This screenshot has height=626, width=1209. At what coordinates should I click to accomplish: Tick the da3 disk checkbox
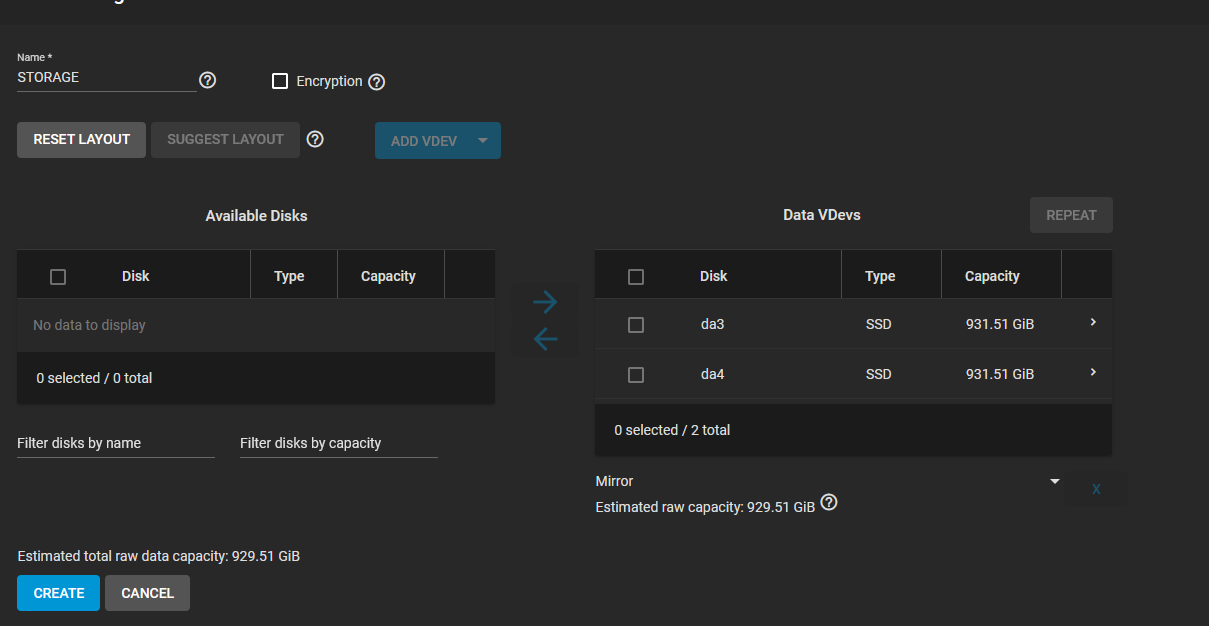point(636,325)
